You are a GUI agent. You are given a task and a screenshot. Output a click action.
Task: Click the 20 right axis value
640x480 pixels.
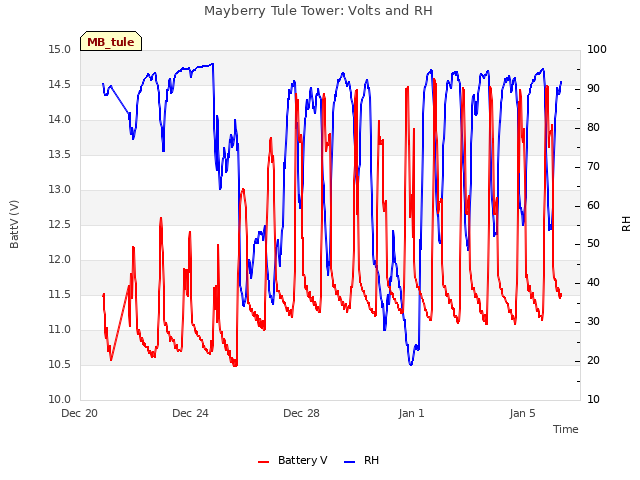click(593, 361)
